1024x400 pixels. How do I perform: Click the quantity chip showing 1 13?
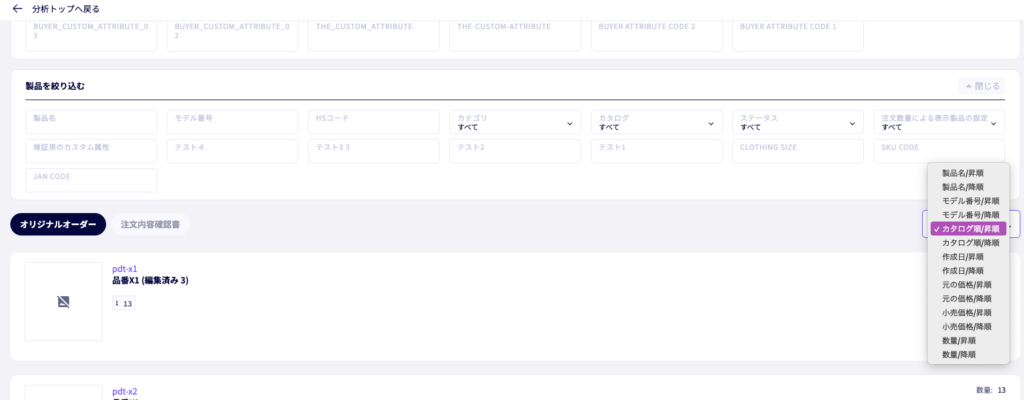tap(123, 303)
